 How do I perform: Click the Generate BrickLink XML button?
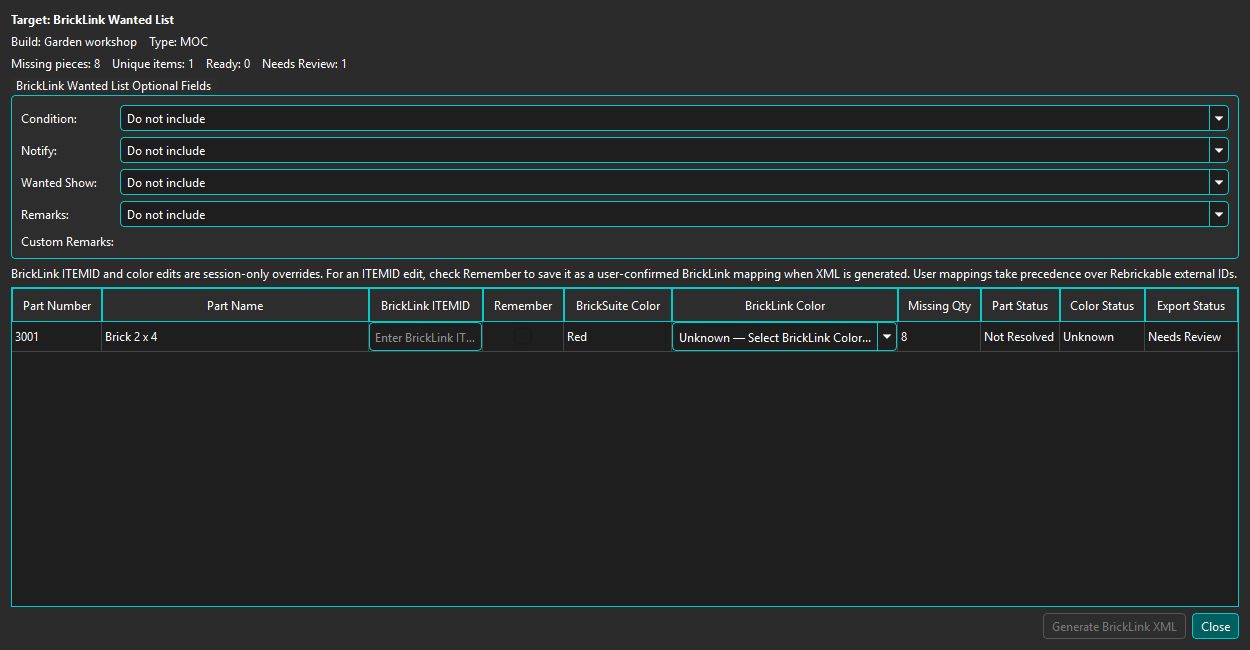click(x=1115, y=627)
